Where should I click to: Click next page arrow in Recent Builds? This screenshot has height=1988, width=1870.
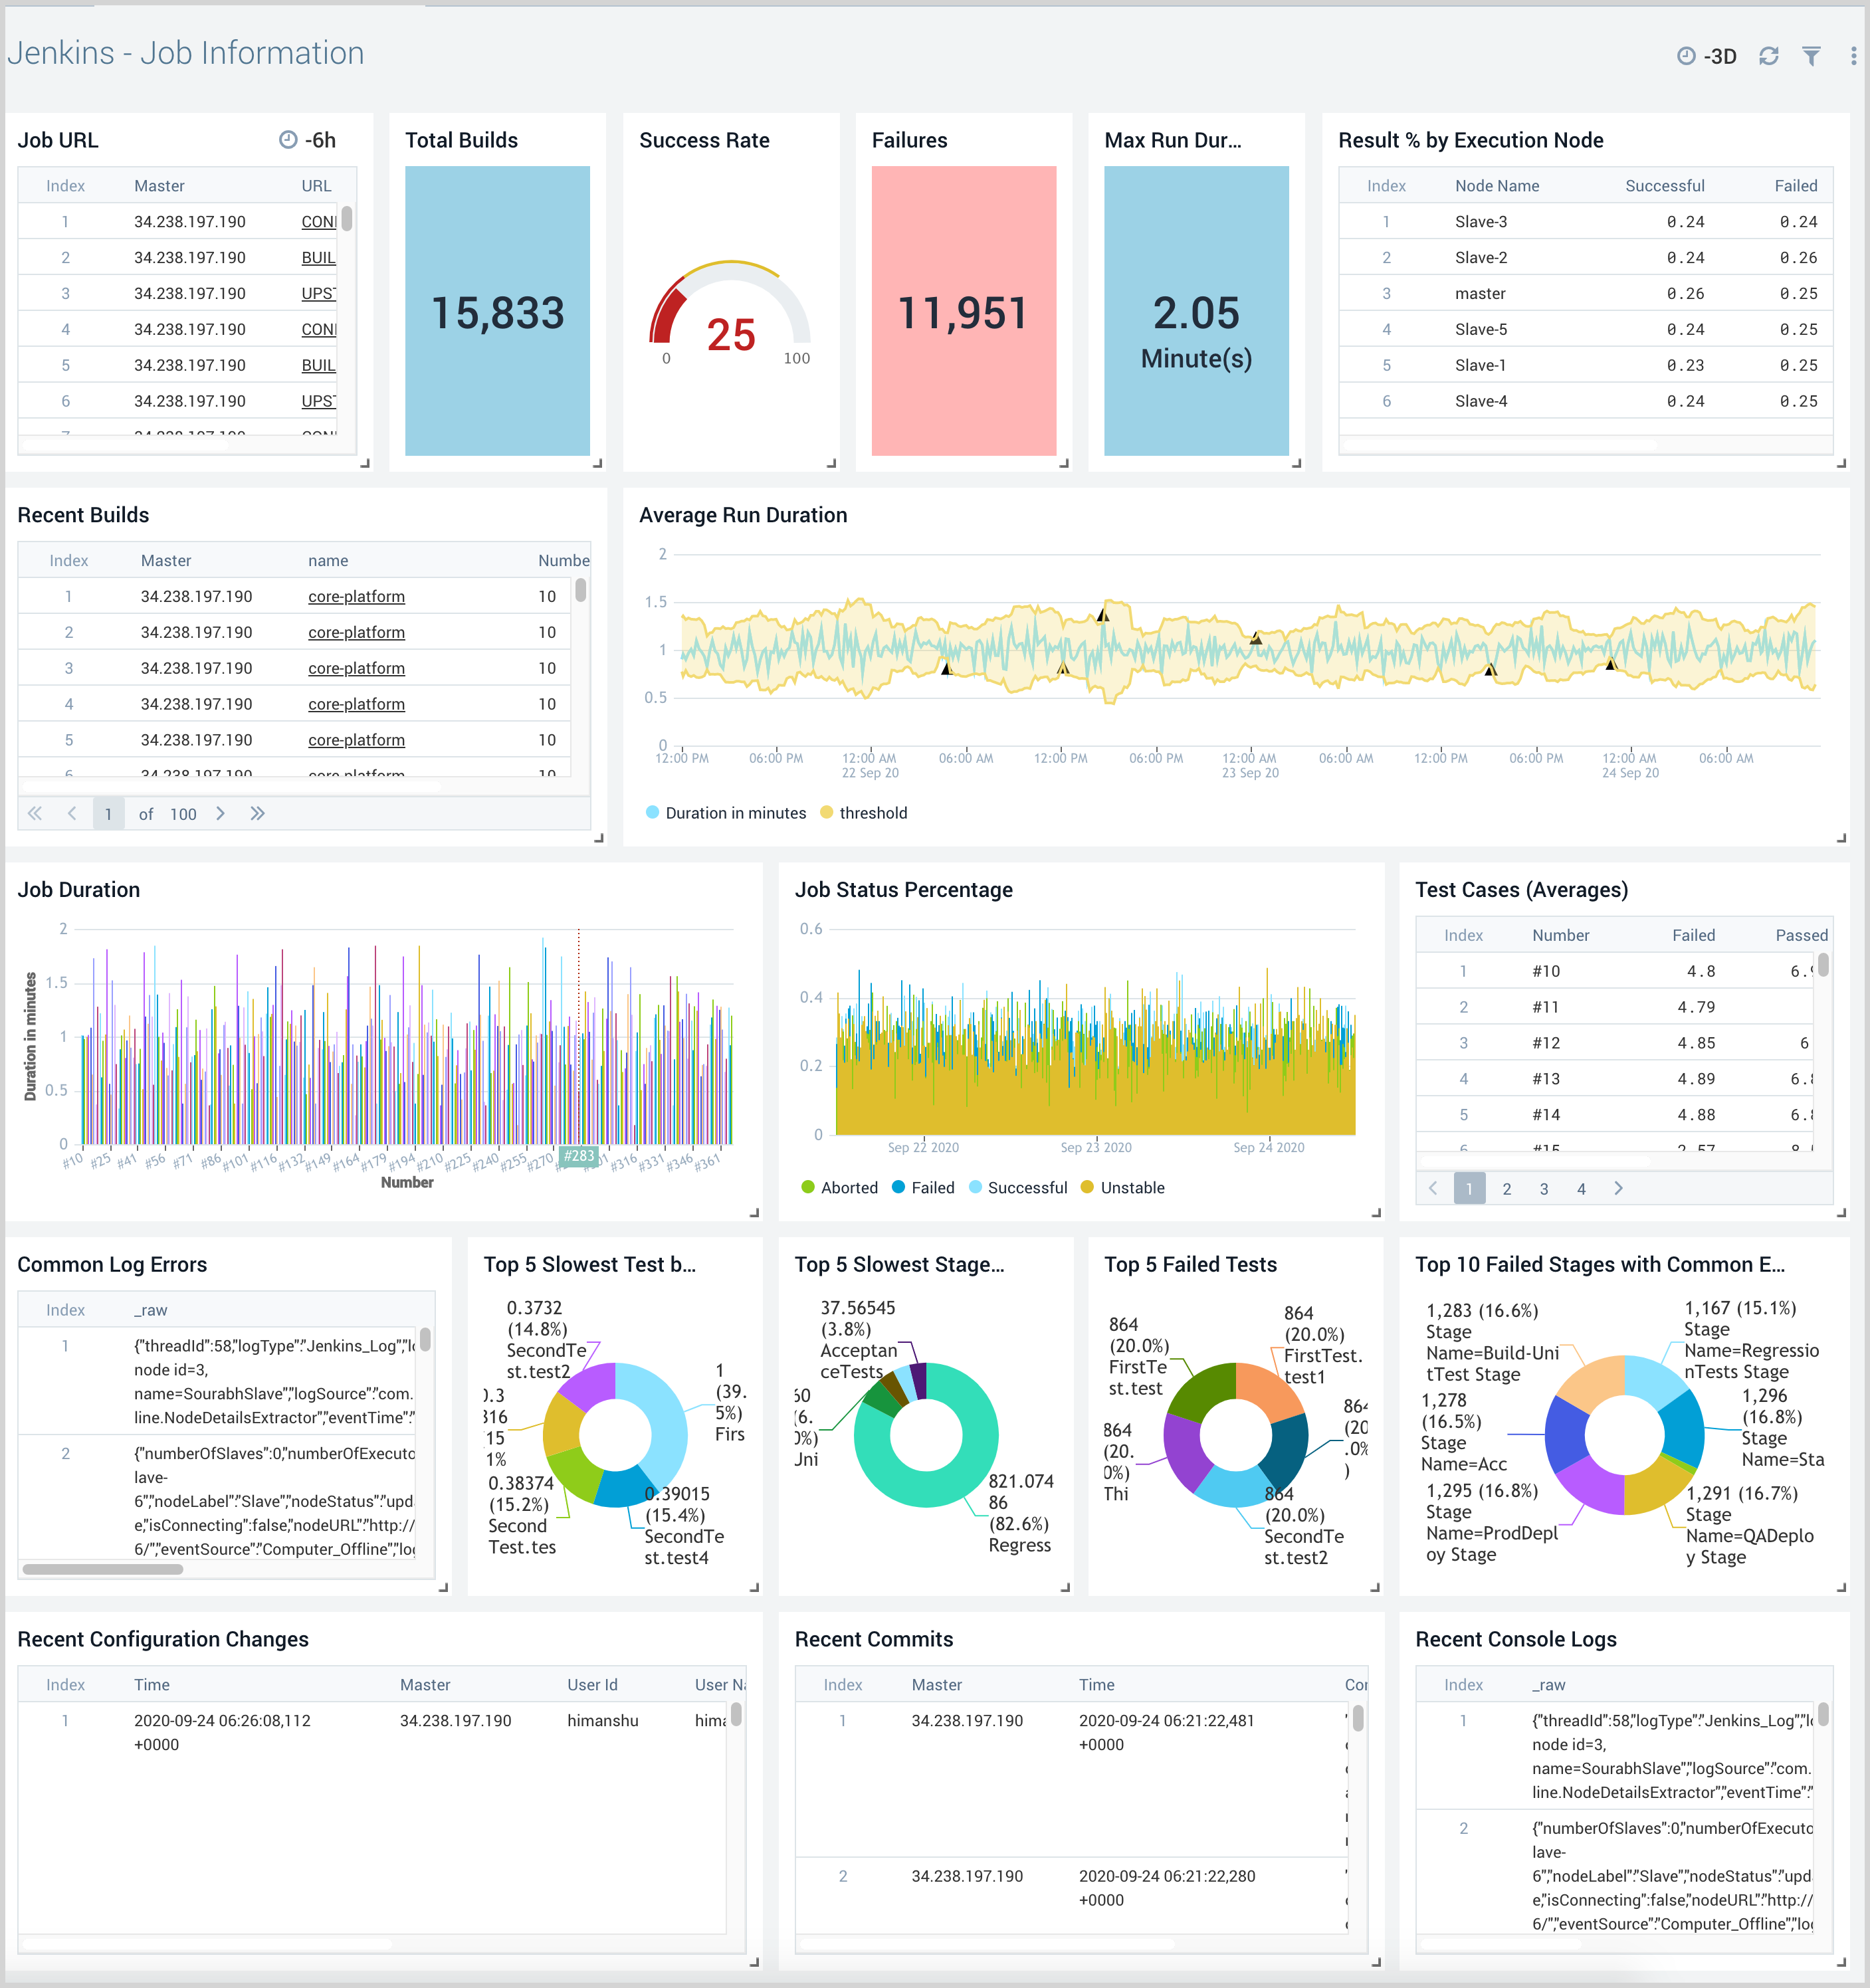(221, 813)
